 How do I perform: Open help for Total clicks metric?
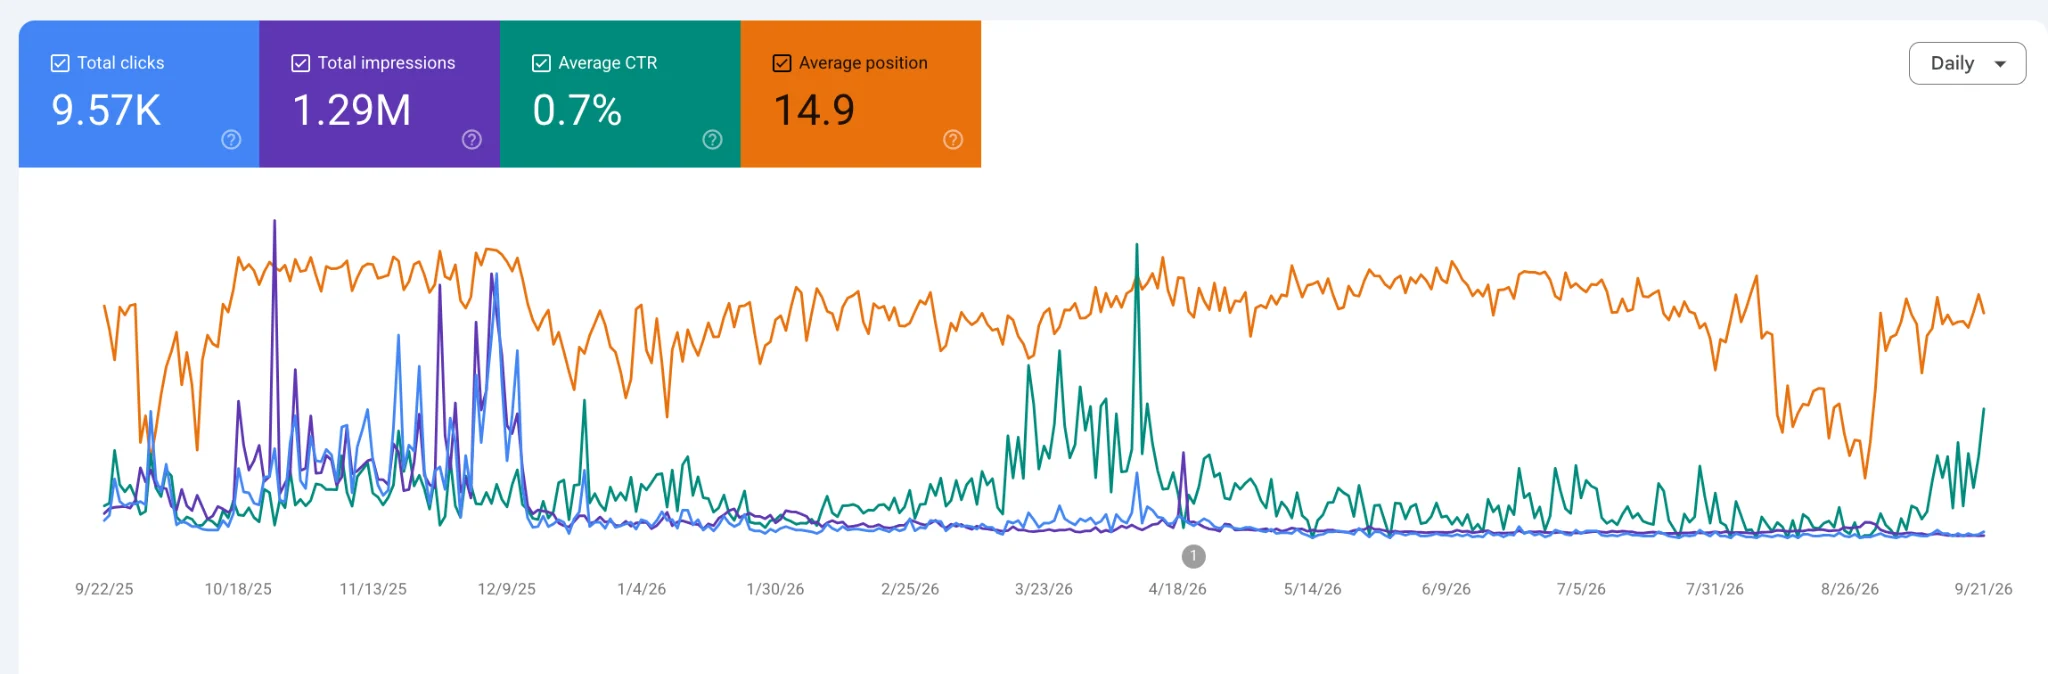(x=231, y=140)
